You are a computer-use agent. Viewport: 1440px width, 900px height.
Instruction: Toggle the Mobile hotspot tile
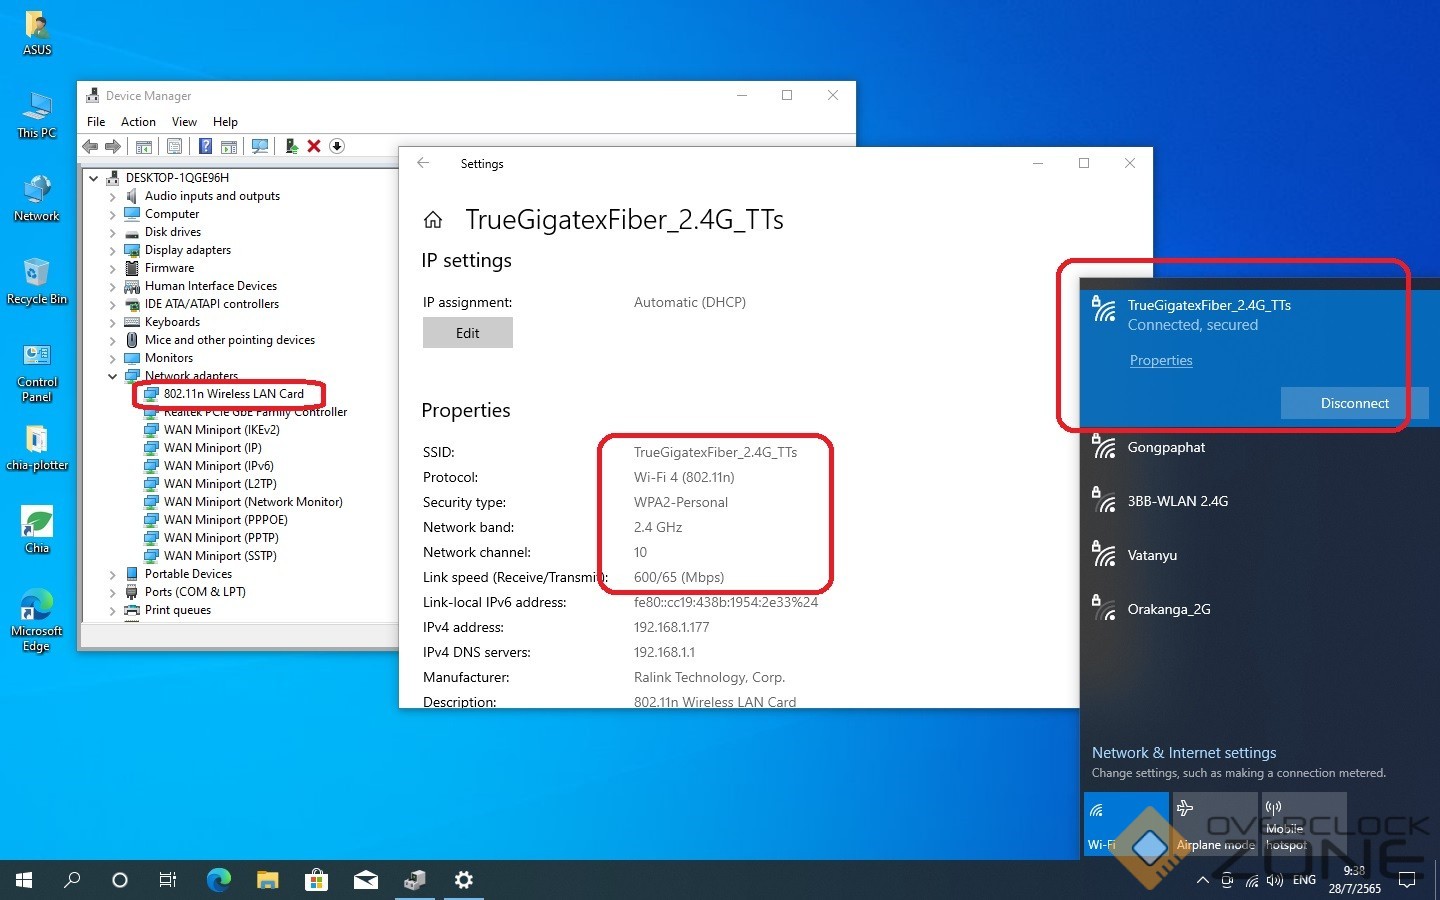[x=1304, y=824]
